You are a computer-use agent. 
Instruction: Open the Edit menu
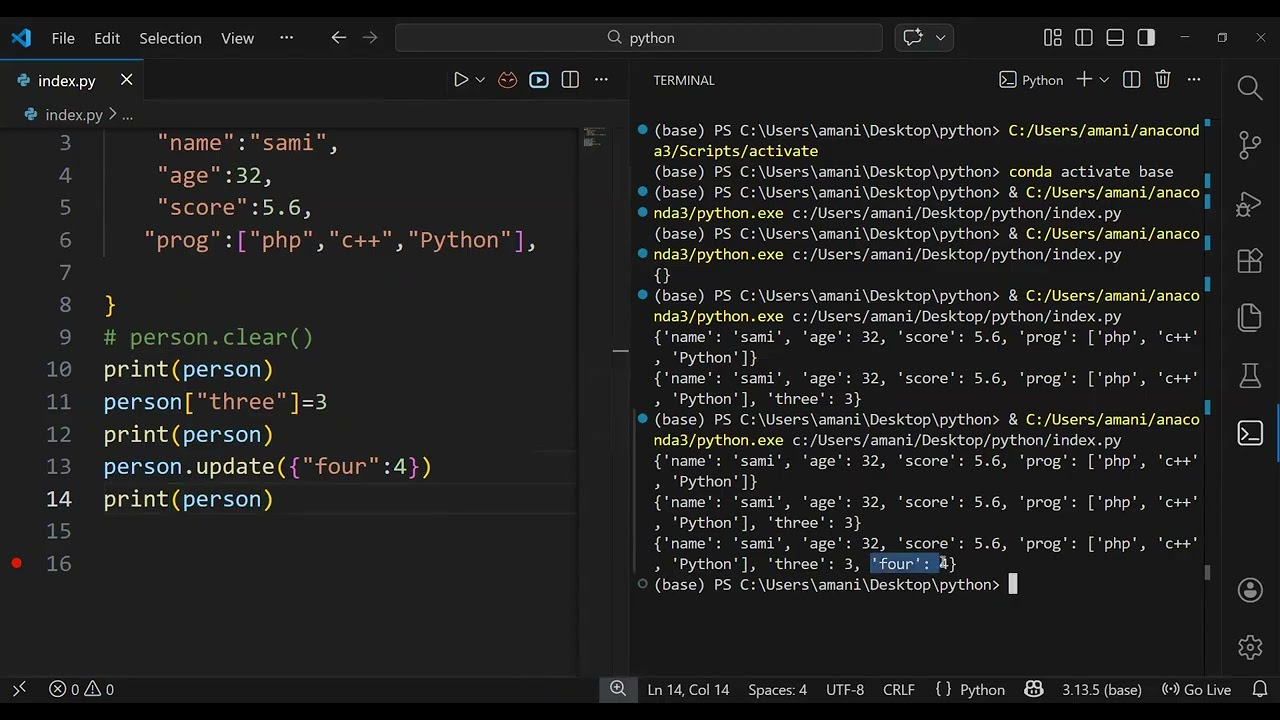coord(107,38)
